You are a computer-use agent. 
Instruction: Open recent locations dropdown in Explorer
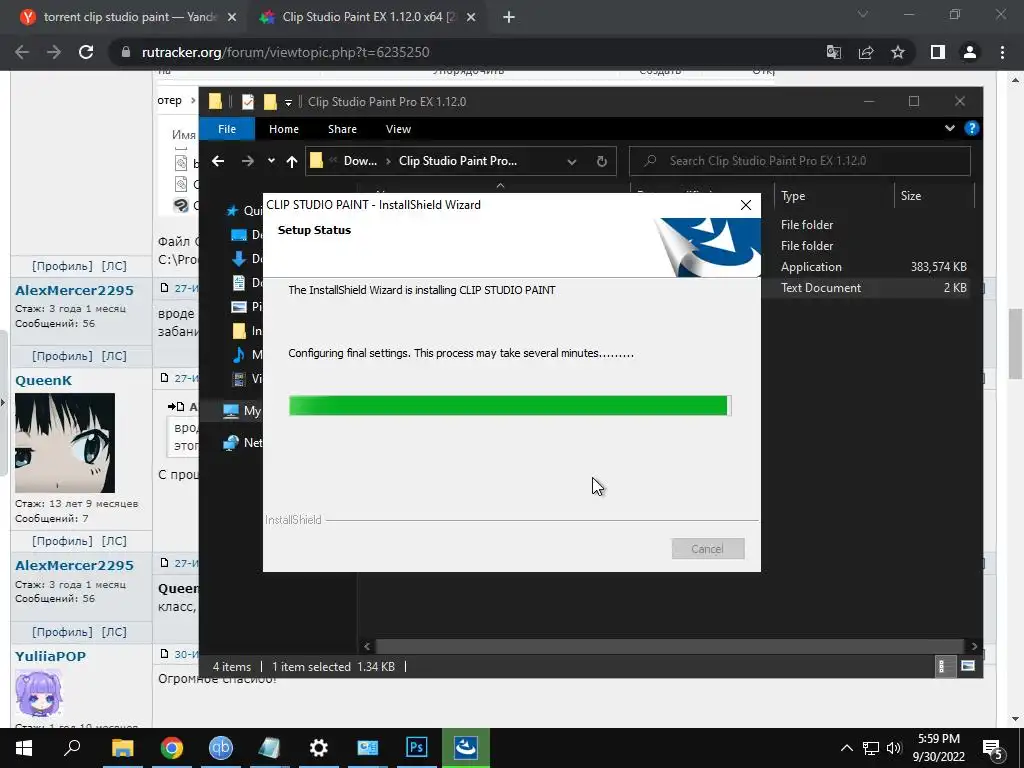[x=271, y=161]
